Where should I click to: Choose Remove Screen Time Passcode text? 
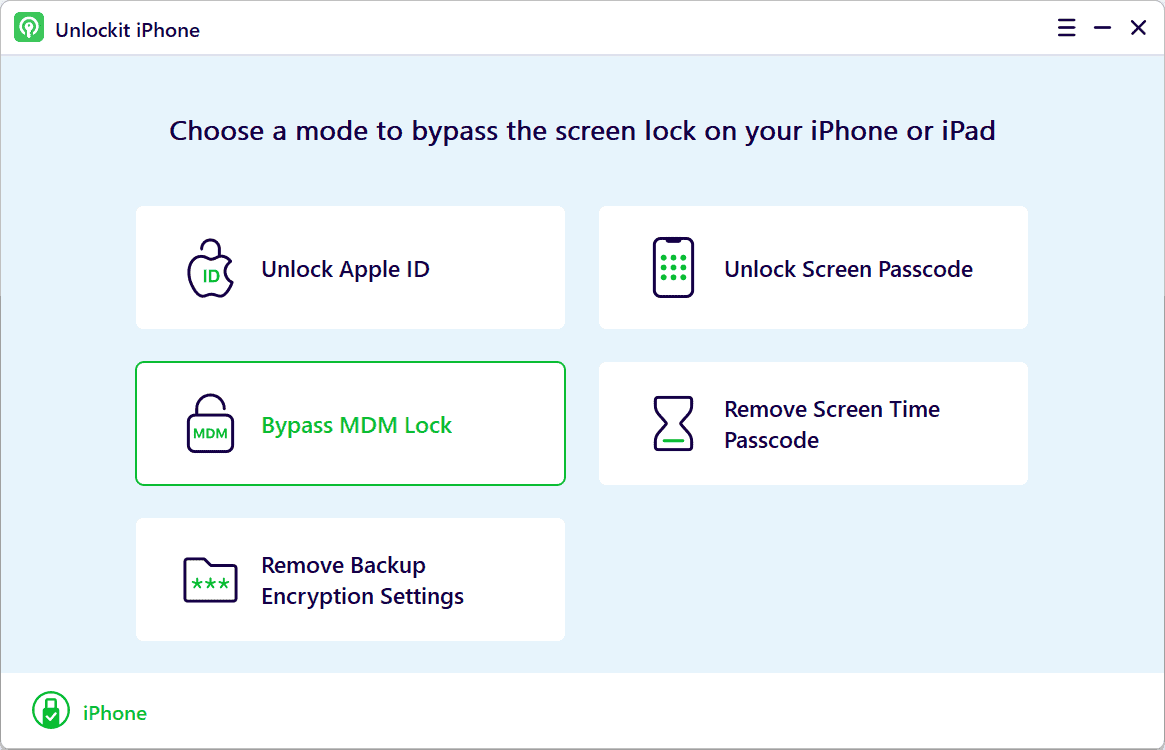pyautogui.click(x=832, y=424)
